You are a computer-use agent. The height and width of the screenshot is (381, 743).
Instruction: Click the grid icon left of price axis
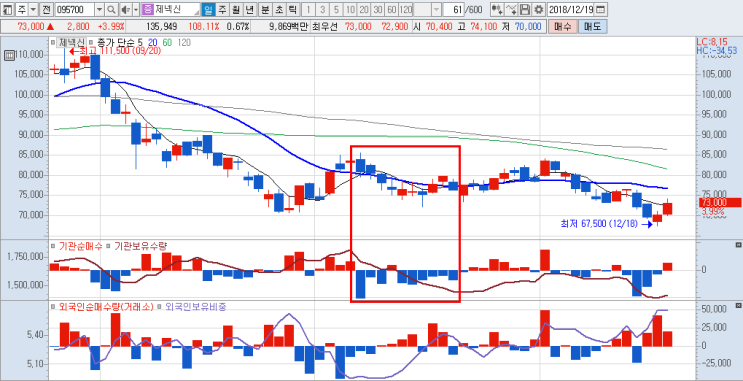click(9, 55)
